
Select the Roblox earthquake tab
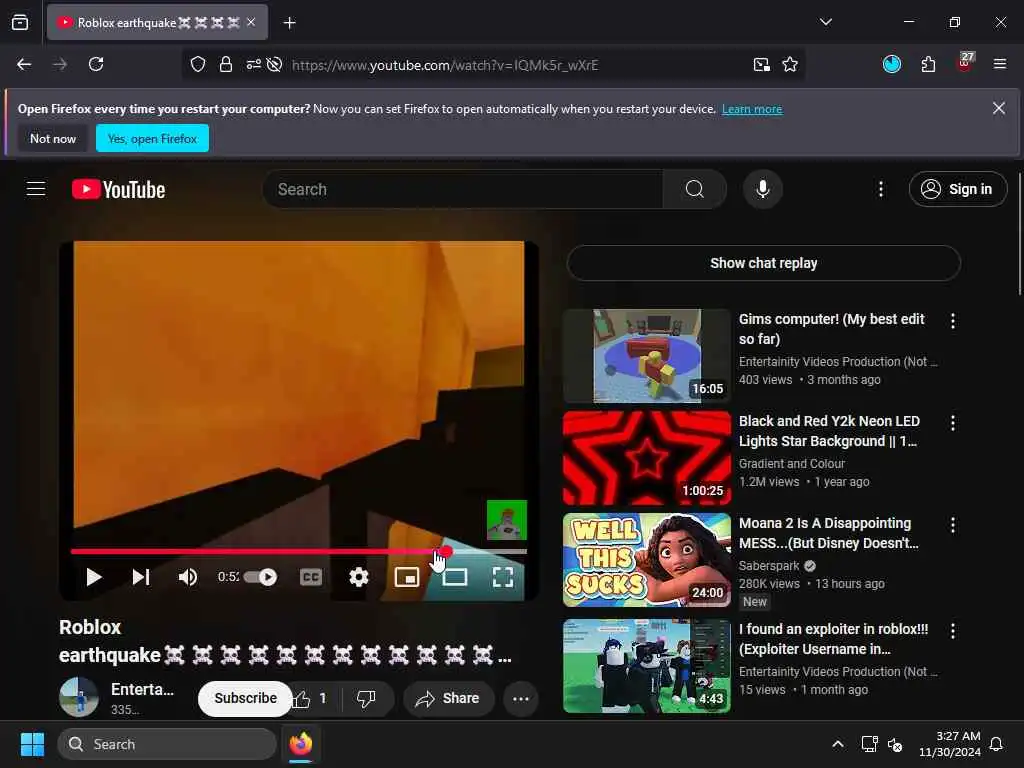point(157,23)
